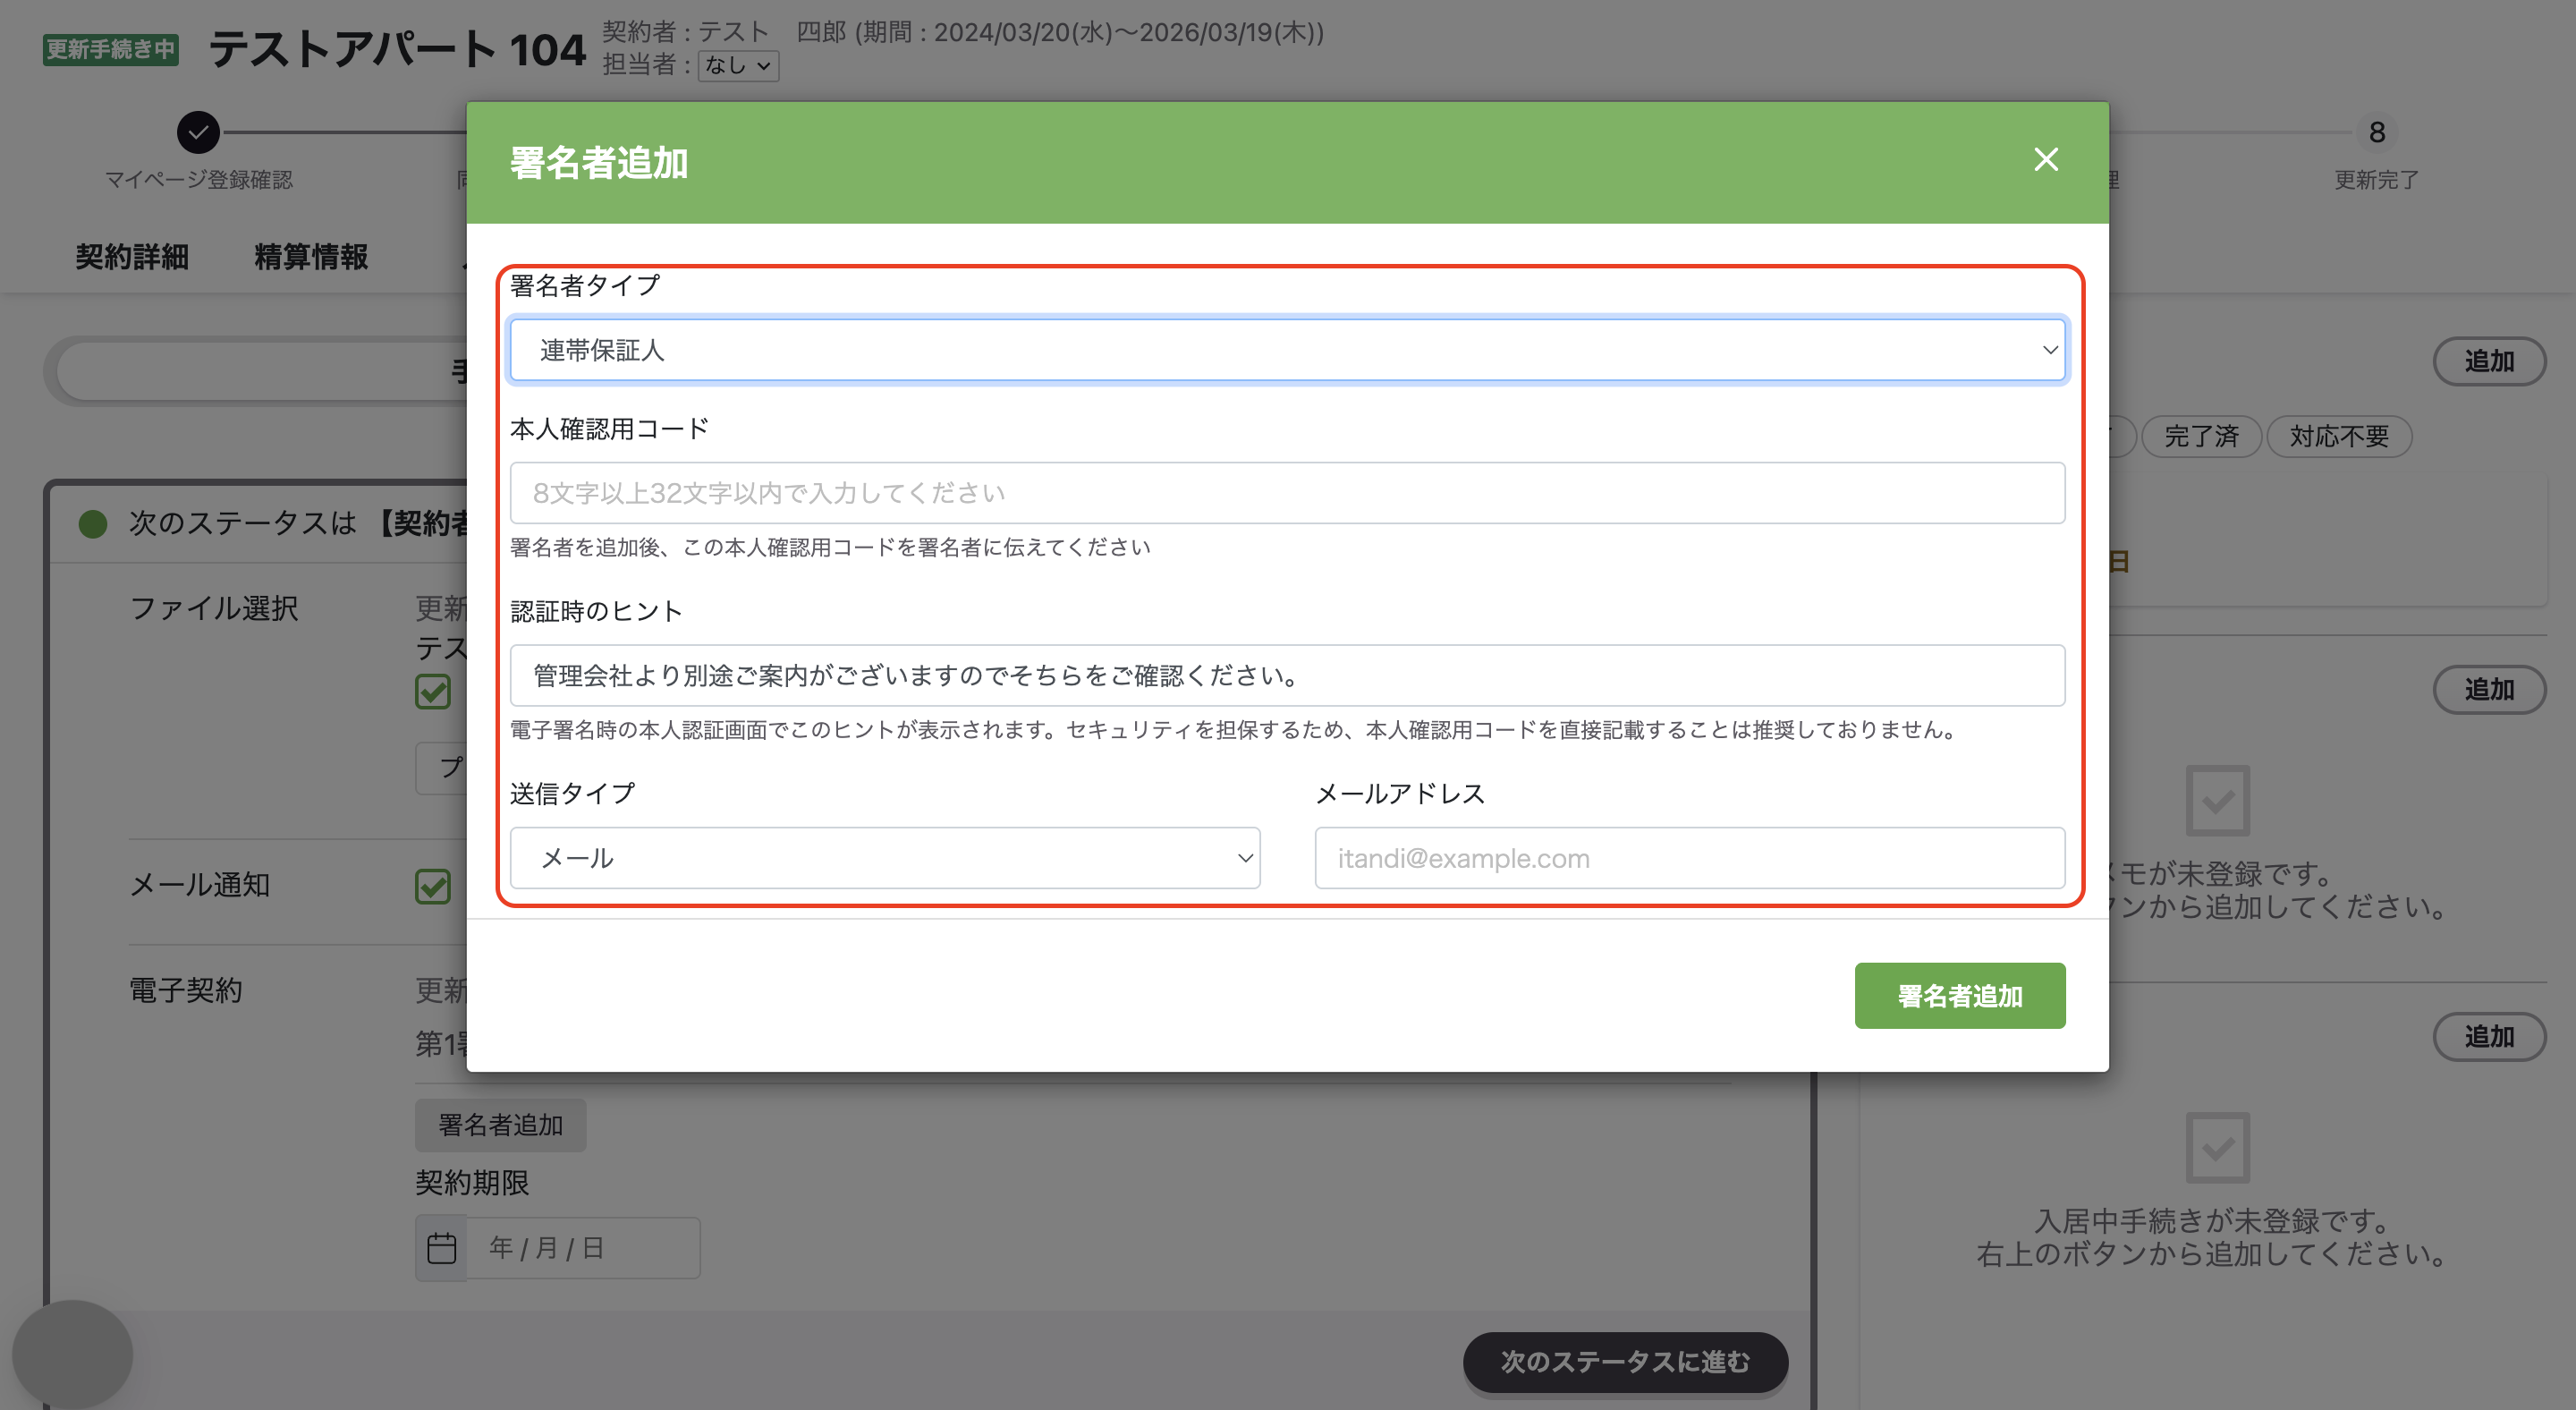This screenshot has width=2576, height=1410.
Task: Click the メールアドレス input field
Action: click(1689, 858)
